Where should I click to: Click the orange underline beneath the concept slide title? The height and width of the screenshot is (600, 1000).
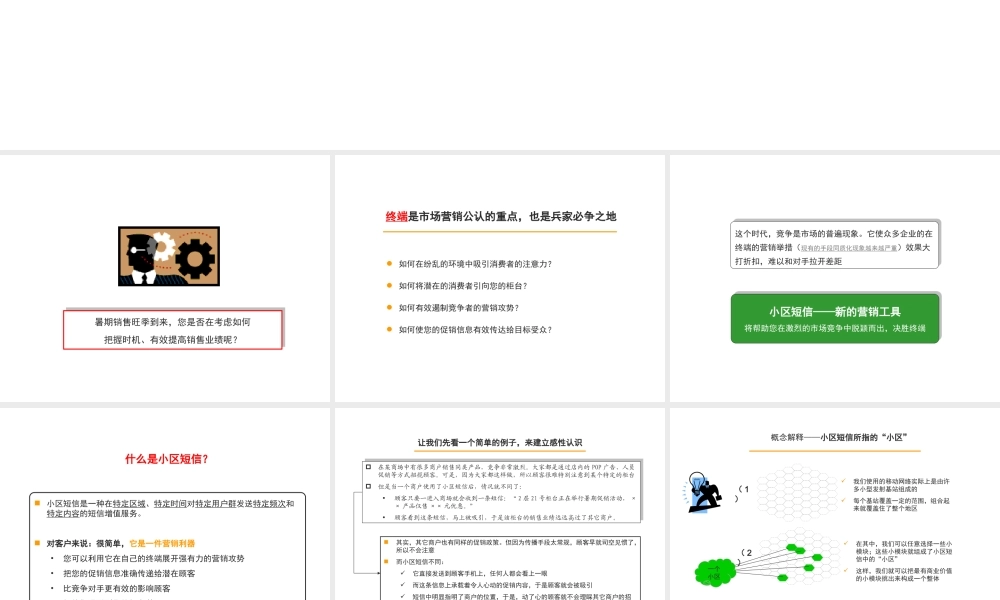pyautogui.click(x=836, y=451)
